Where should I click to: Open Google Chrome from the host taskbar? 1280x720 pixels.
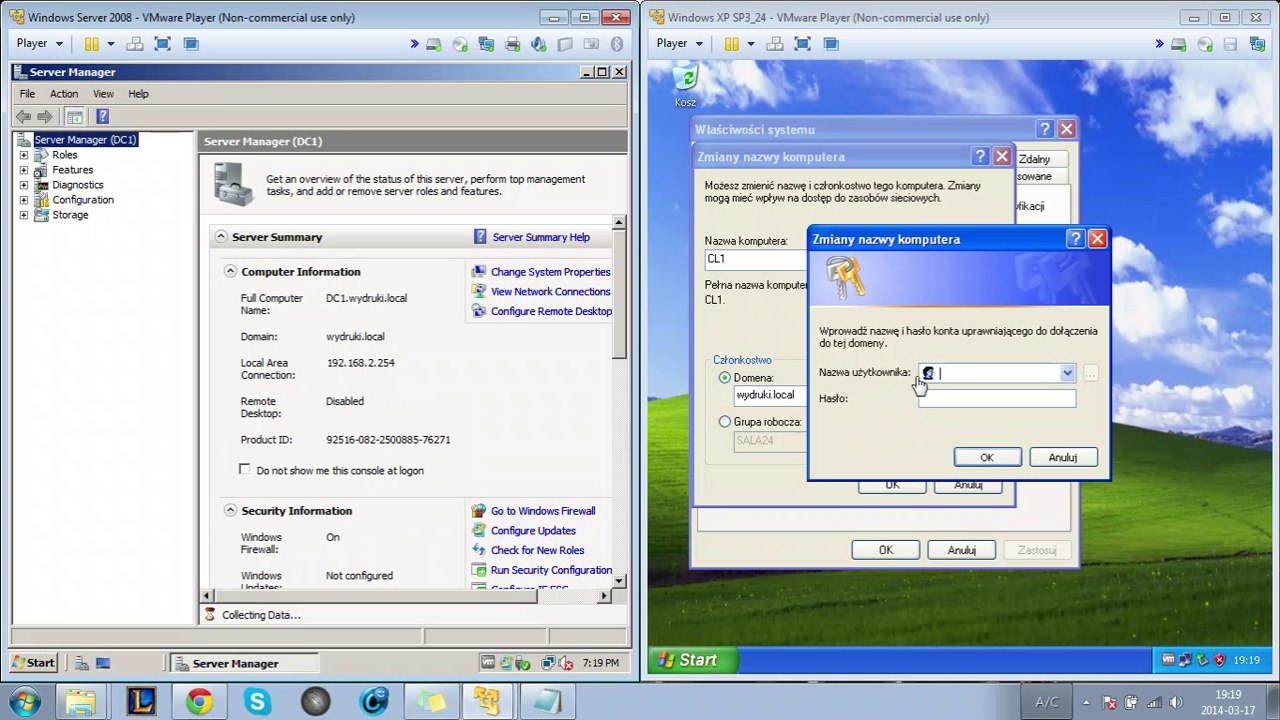click(x=199, y=702)
